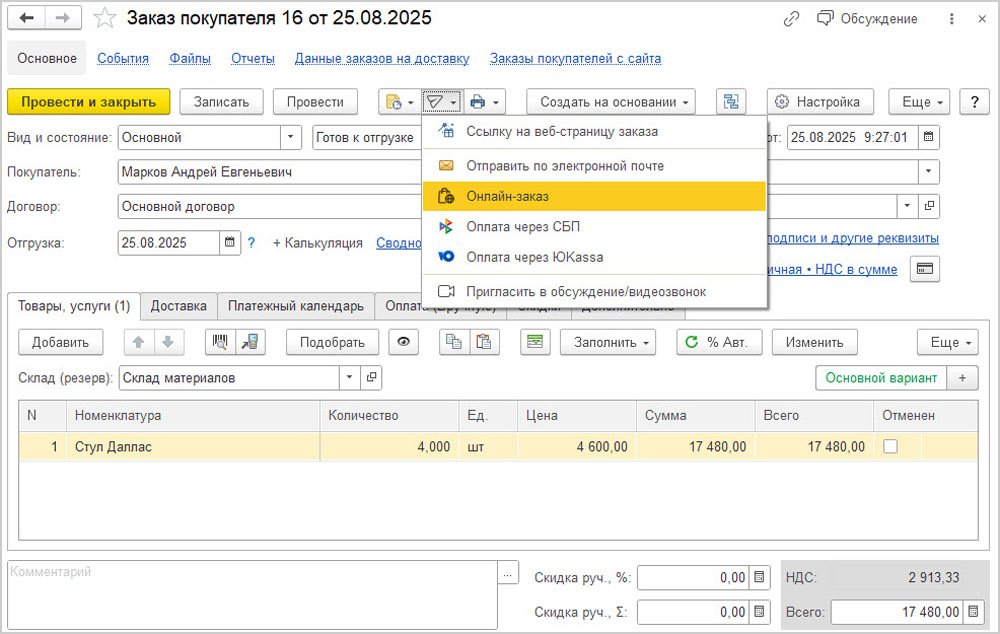The image size is (1000, 634).
Task: Open calendar picker for Отгрузка date
Action: 231,242
